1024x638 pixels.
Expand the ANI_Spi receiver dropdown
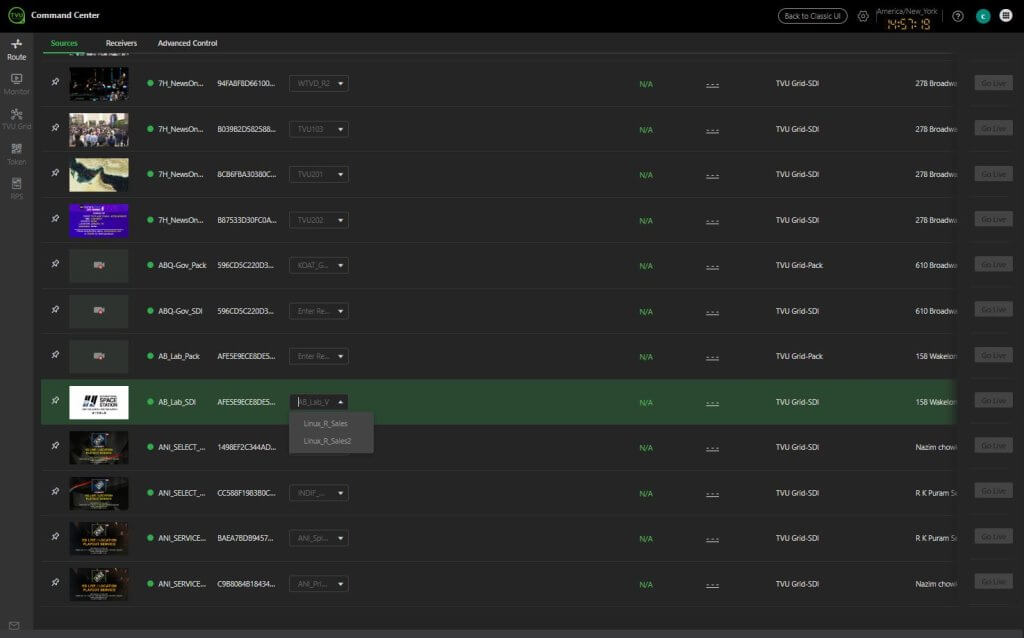(x=319, y=538)
